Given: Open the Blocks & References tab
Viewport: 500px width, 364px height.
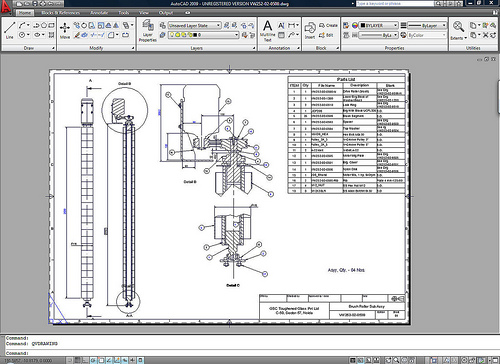Looking at the screenshot, I should coord(61,13).
